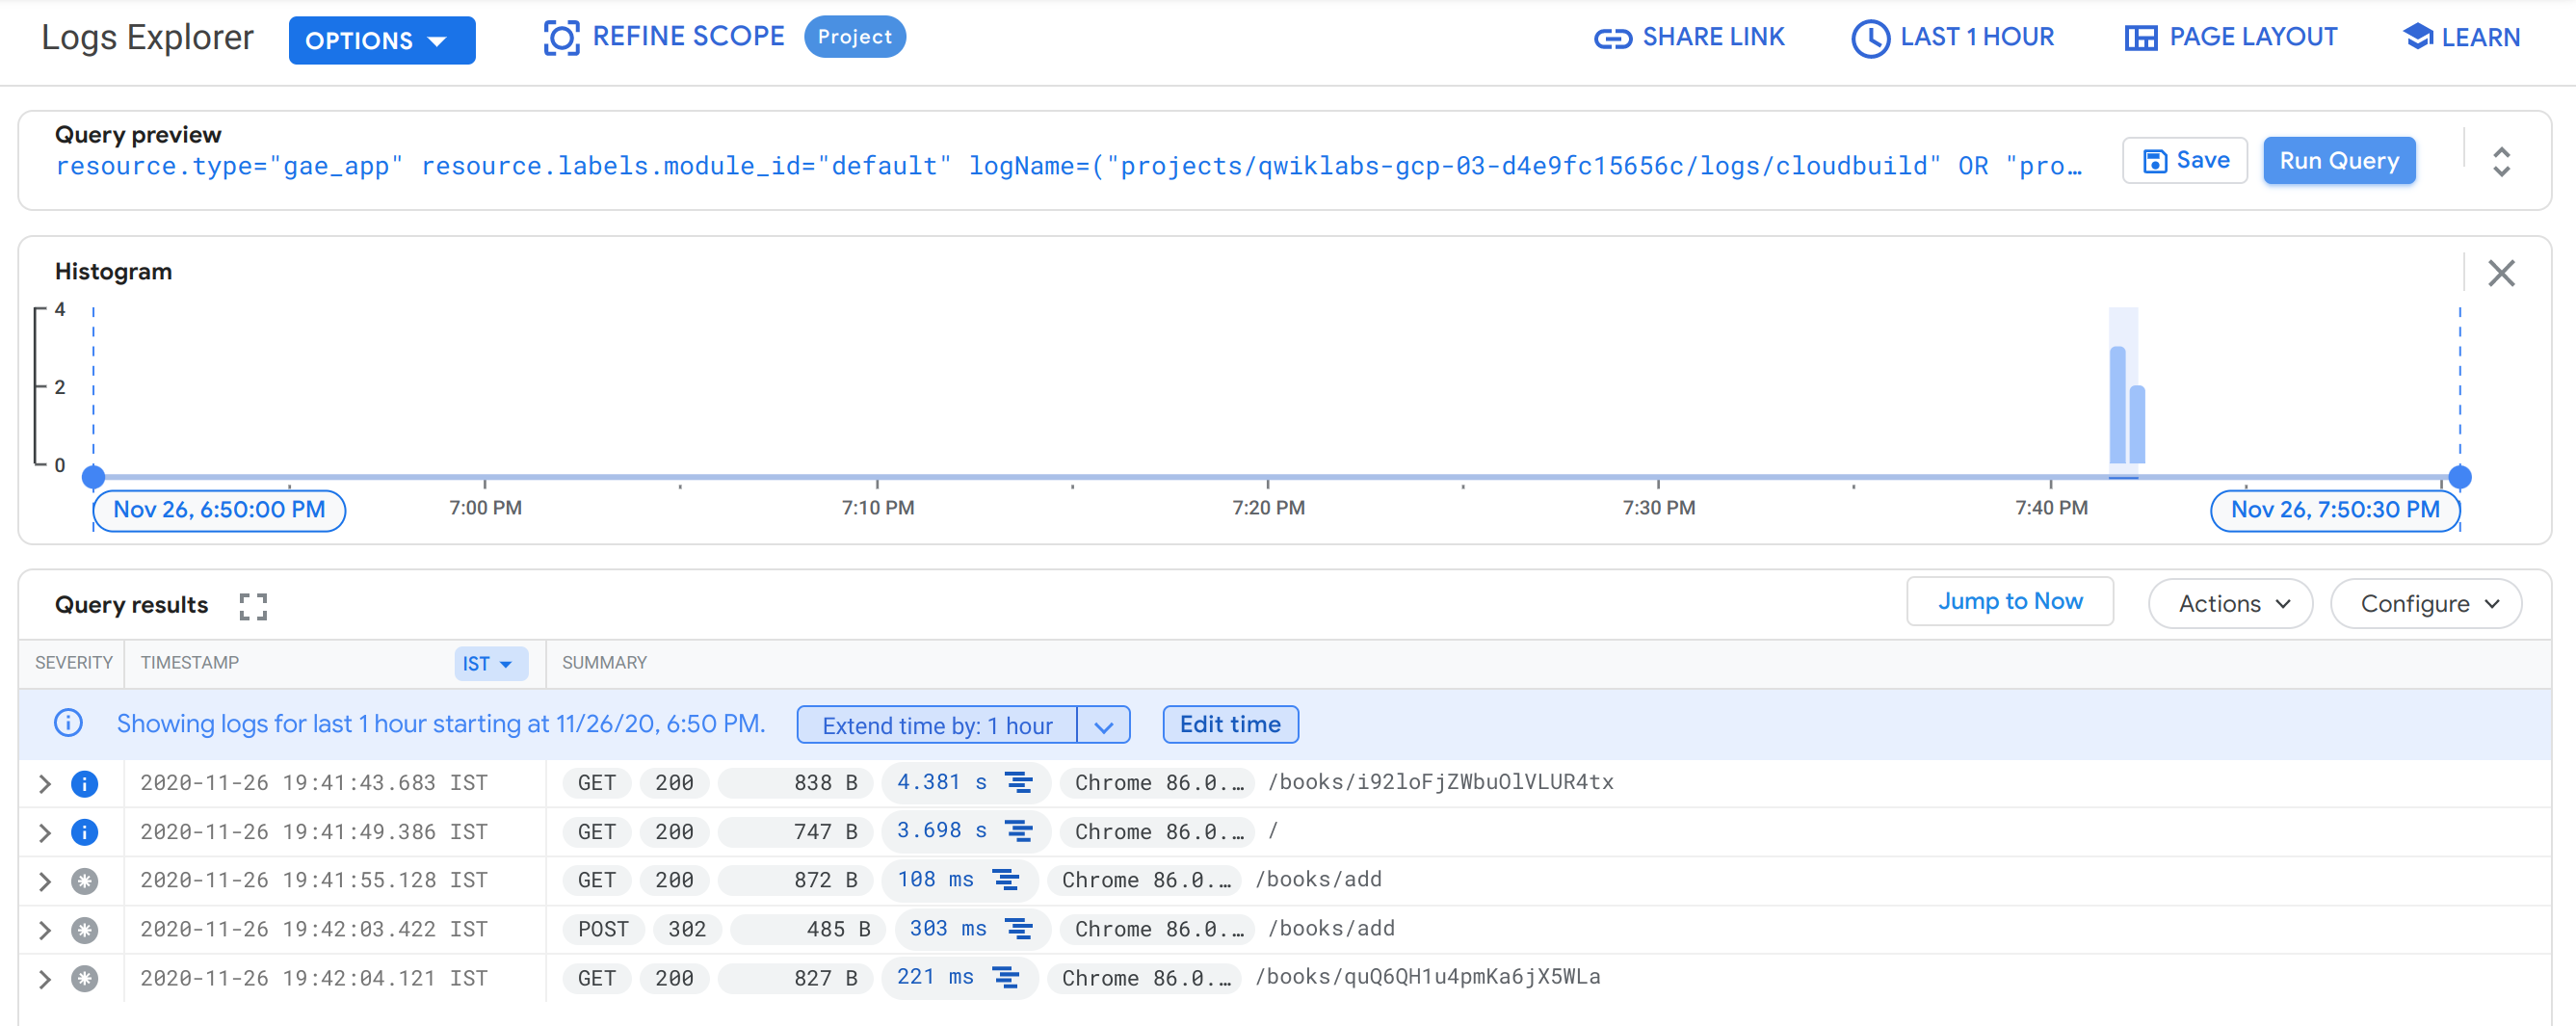Click the 872 B size chip

point(796,880)
